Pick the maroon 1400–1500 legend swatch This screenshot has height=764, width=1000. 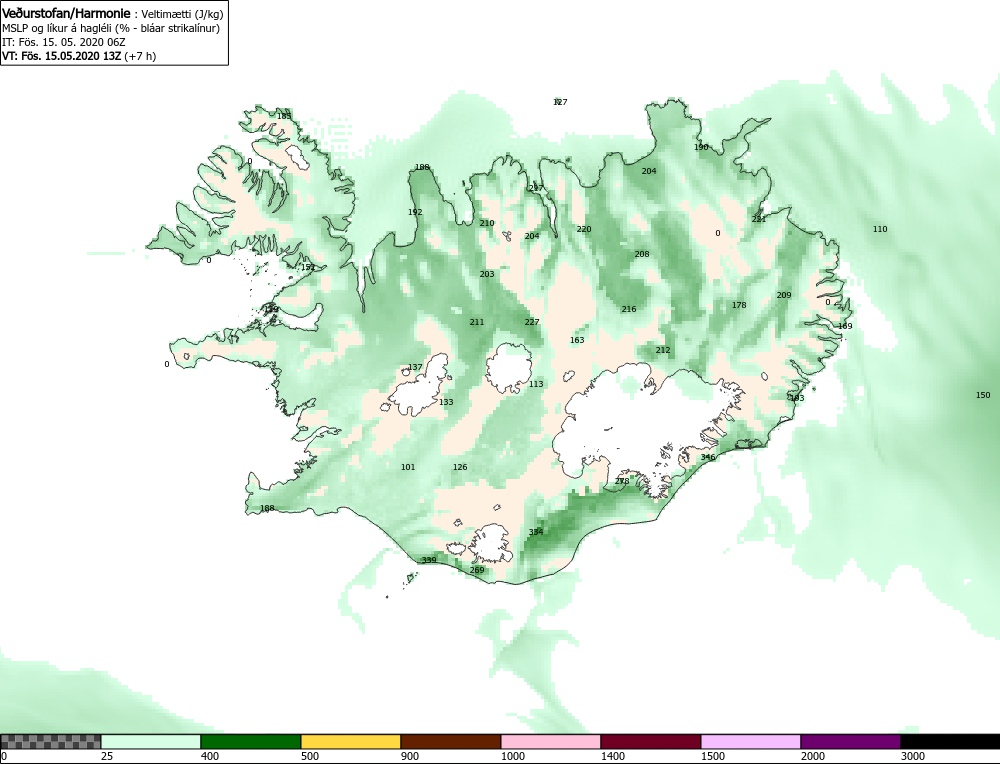[651, 741]
